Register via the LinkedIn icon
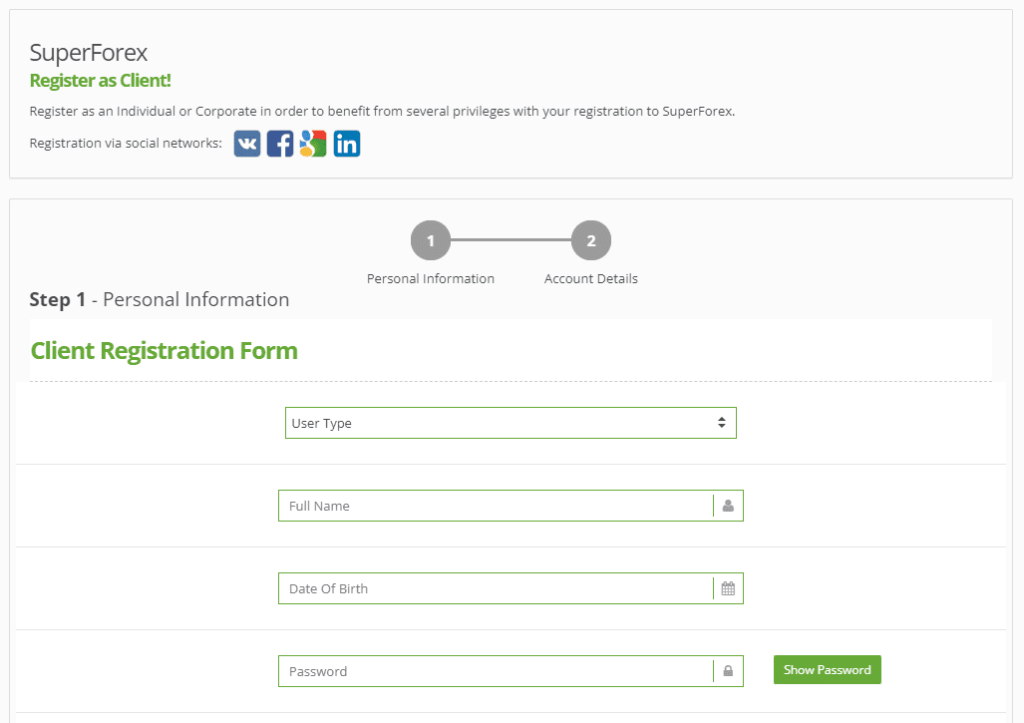 [347, 144]
